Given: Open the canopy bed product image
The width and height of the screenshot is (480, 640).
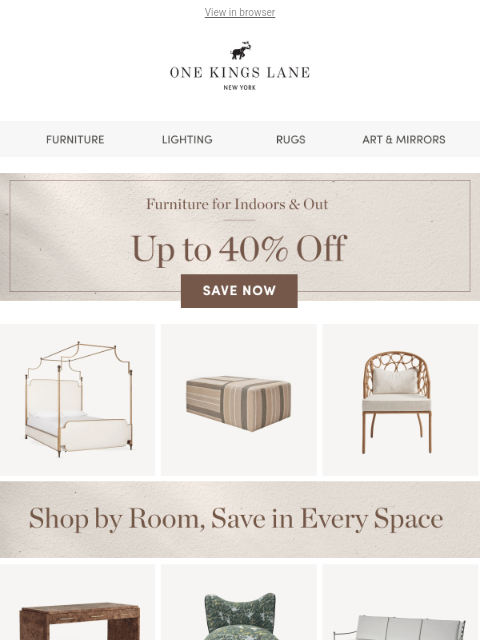Looking at the screenshot, I should click(78, 400).
